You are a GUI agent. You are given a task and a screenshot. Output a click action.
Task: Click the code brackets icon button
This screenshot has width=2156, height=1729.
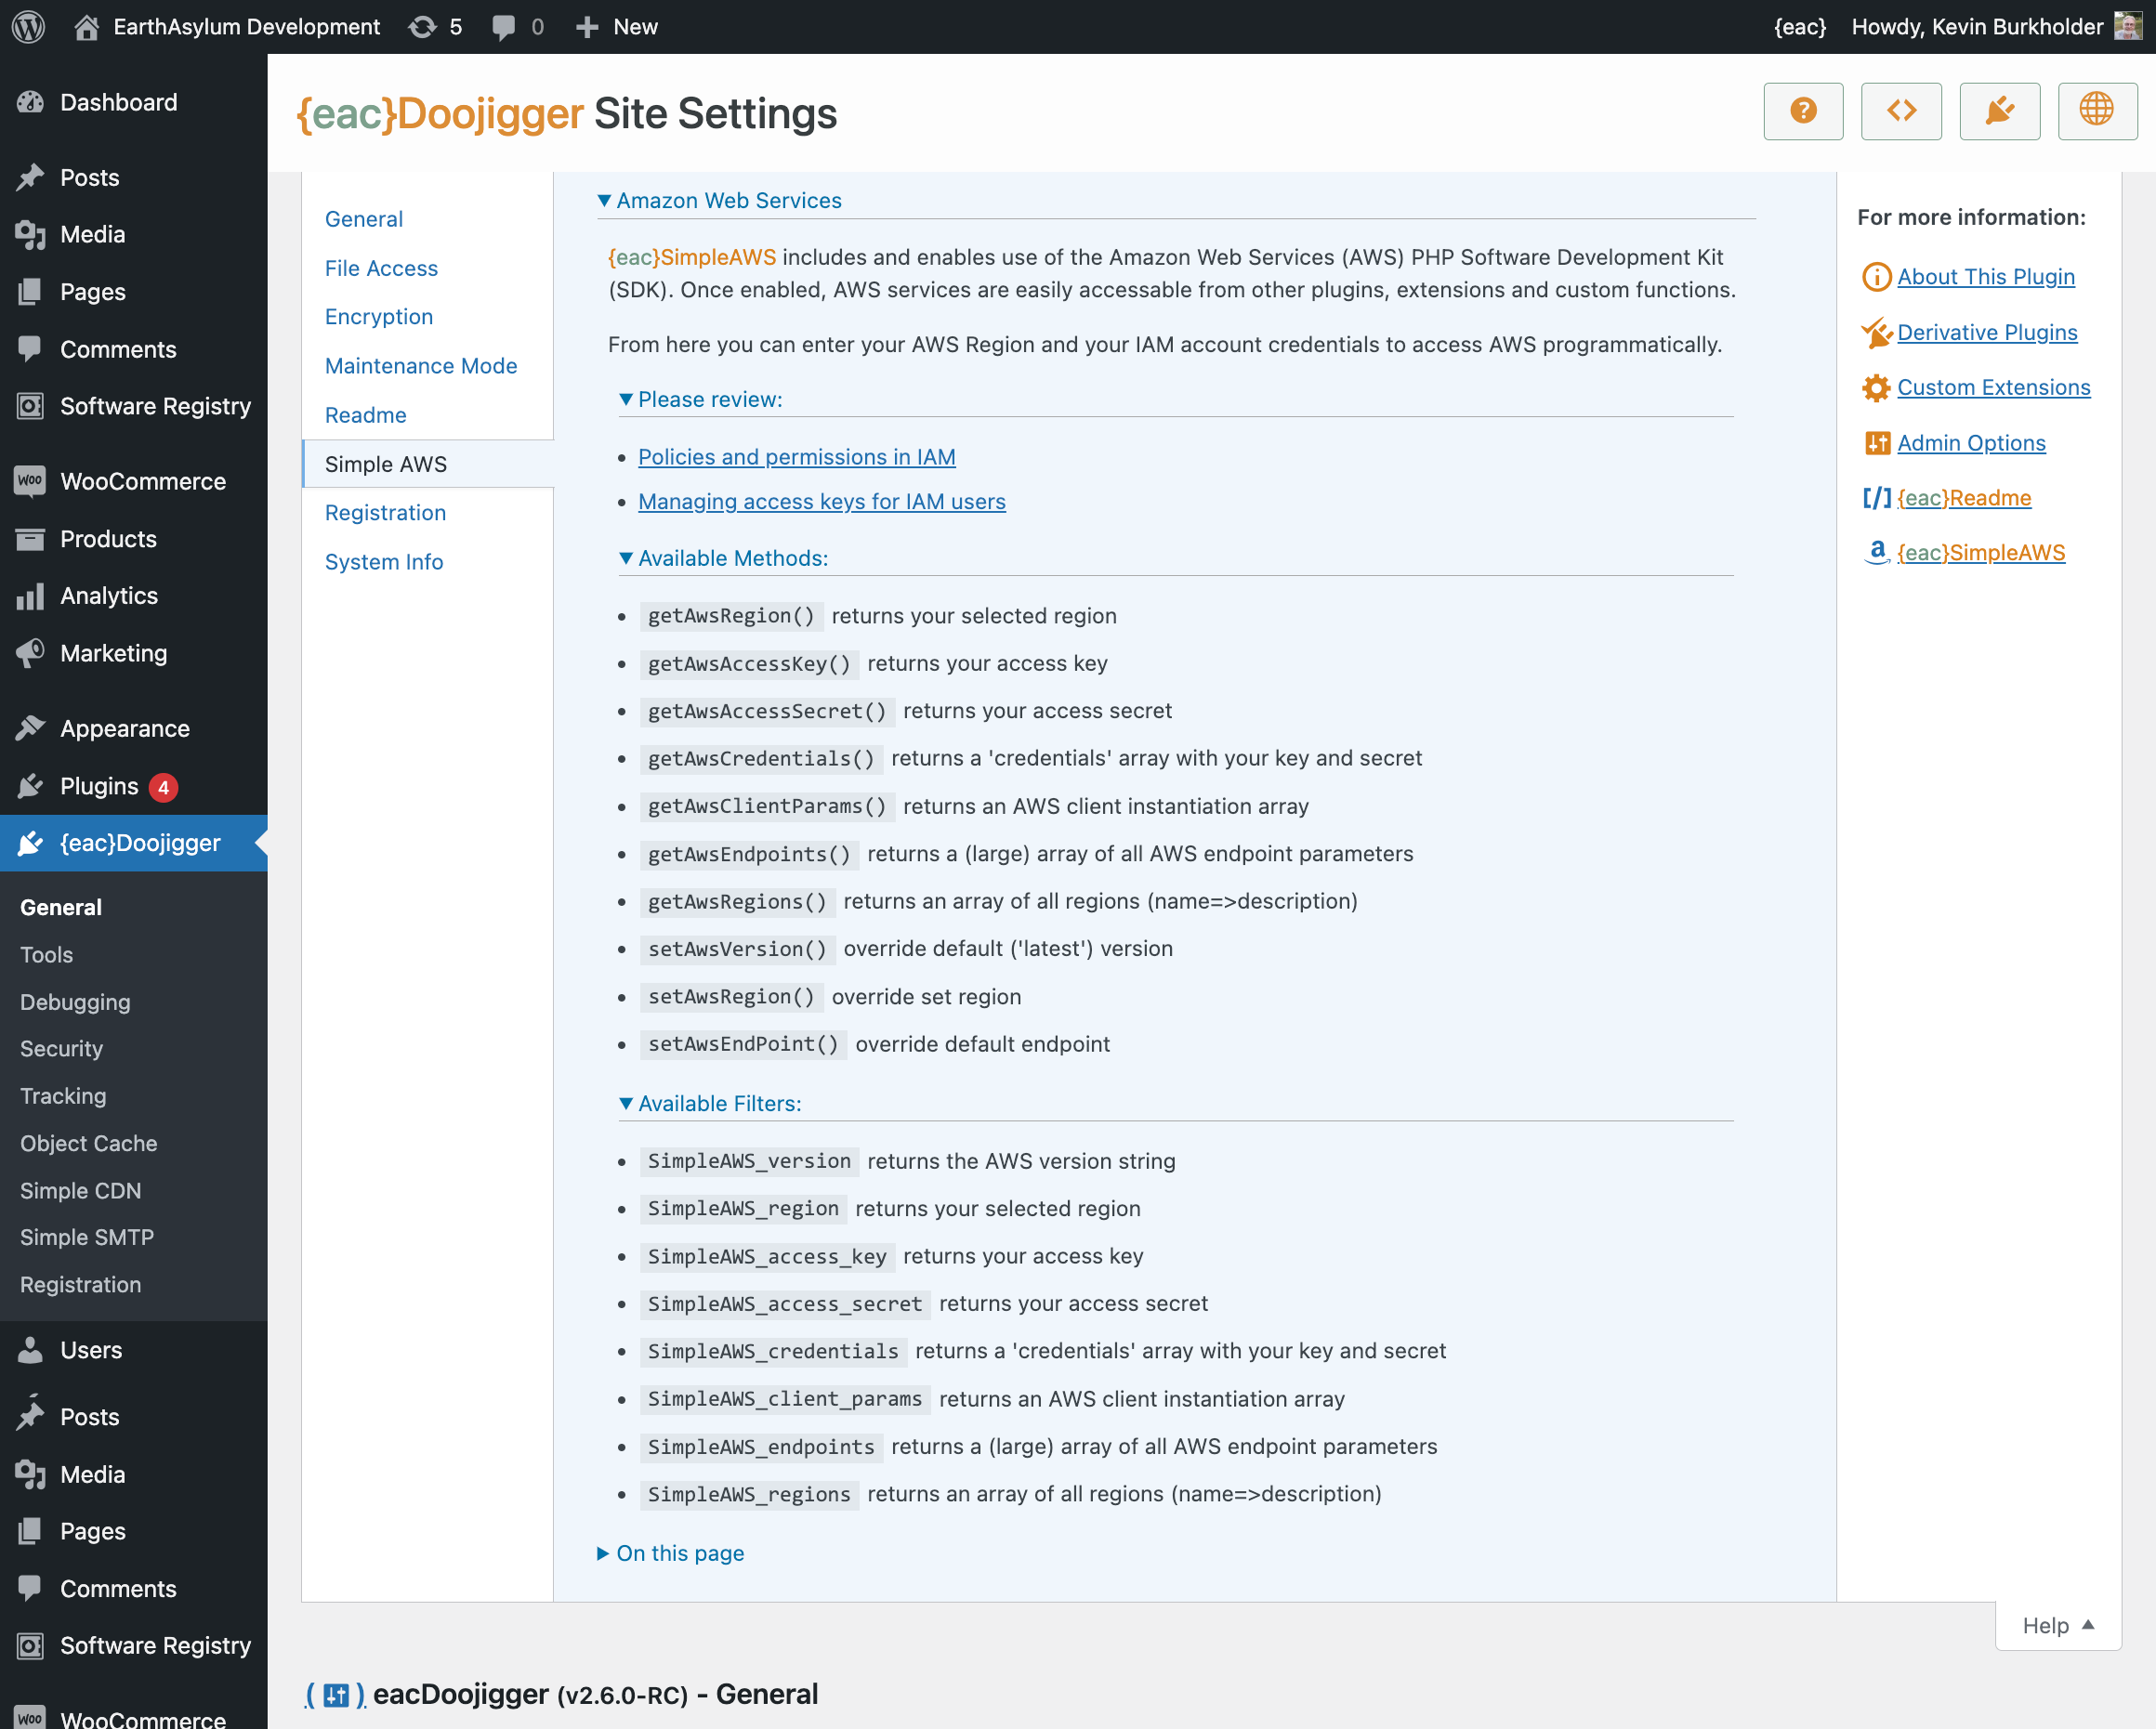pyautogui.click(x=1900, y=111)
